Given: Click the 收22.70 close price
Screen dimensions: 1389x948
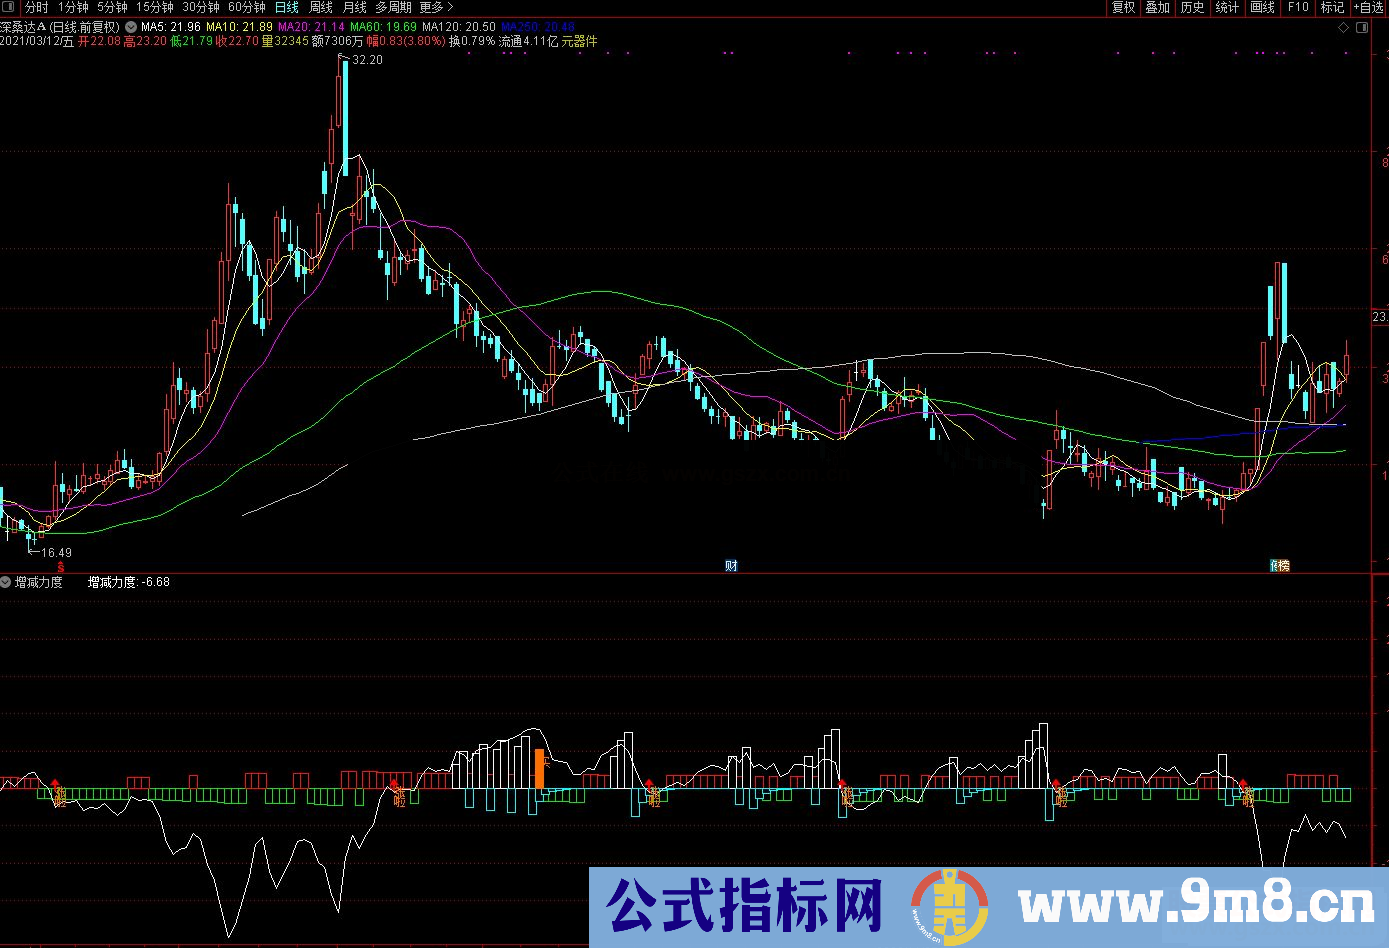Looking at the screenshot, I should [x=237, y=42].
